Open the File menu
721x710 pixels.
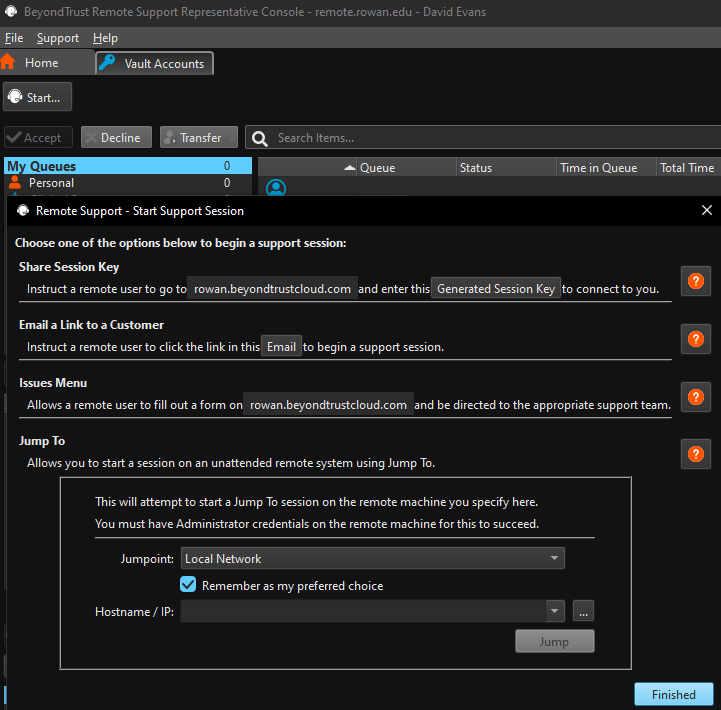click(14, 38)
